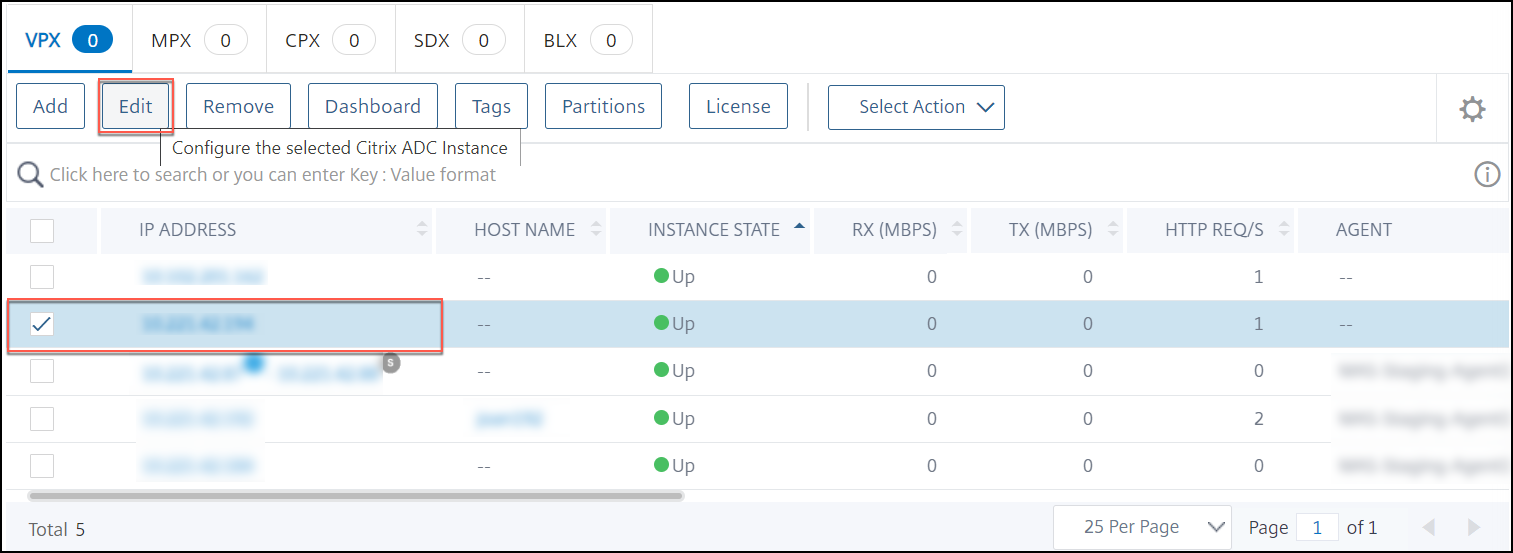Uncheck the selected second row checkbox
Viewport: 1513px width, 553px height.
42,324
